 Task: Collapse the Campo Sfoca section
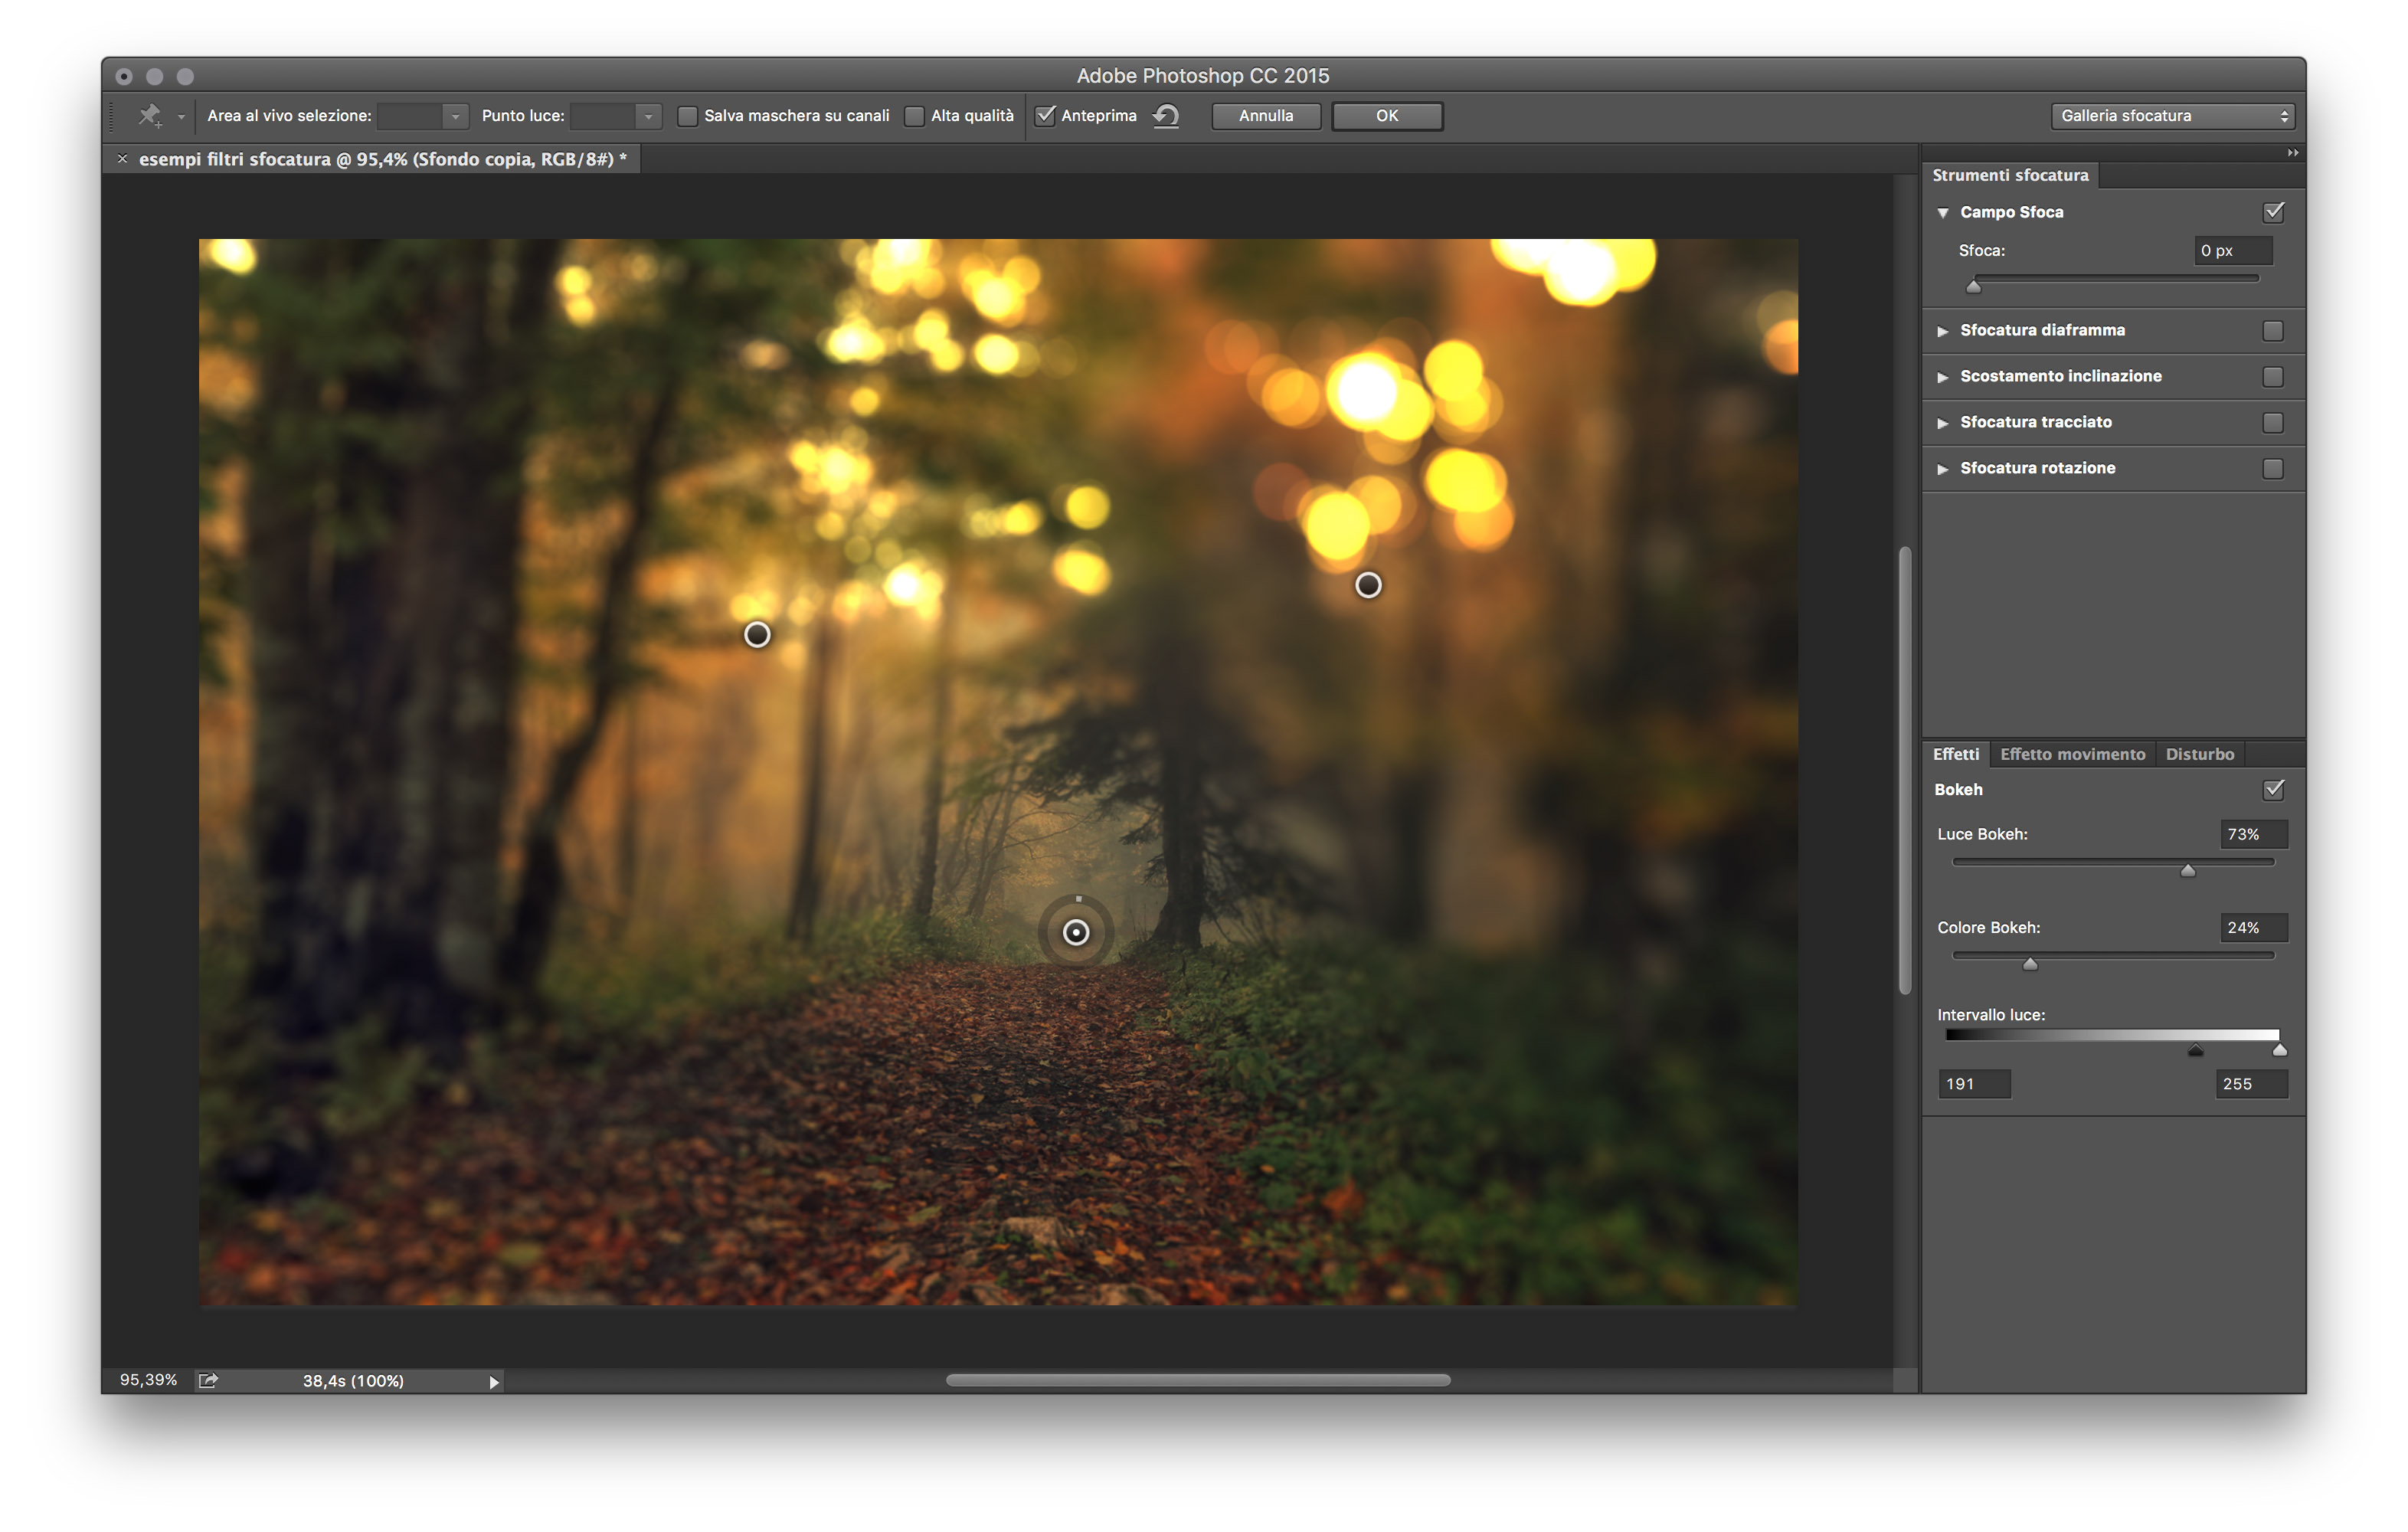click(x=1943, y=213)
